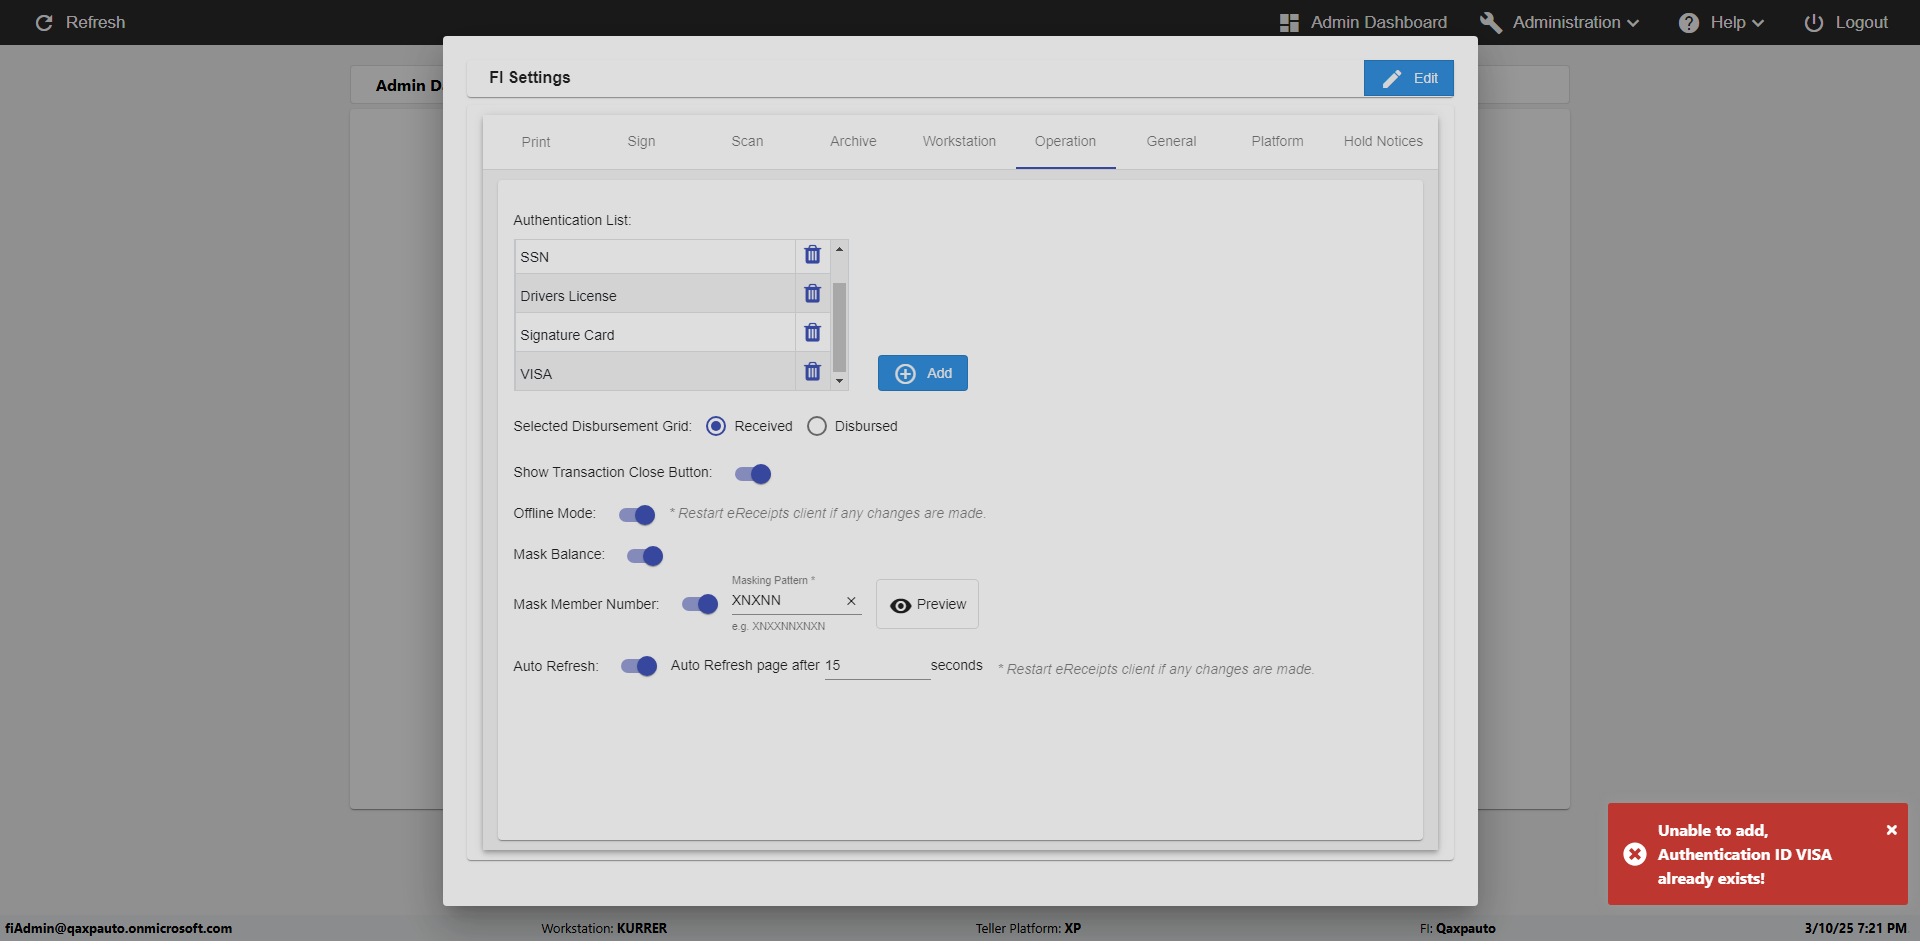Switch to the Scan tab

747,142
